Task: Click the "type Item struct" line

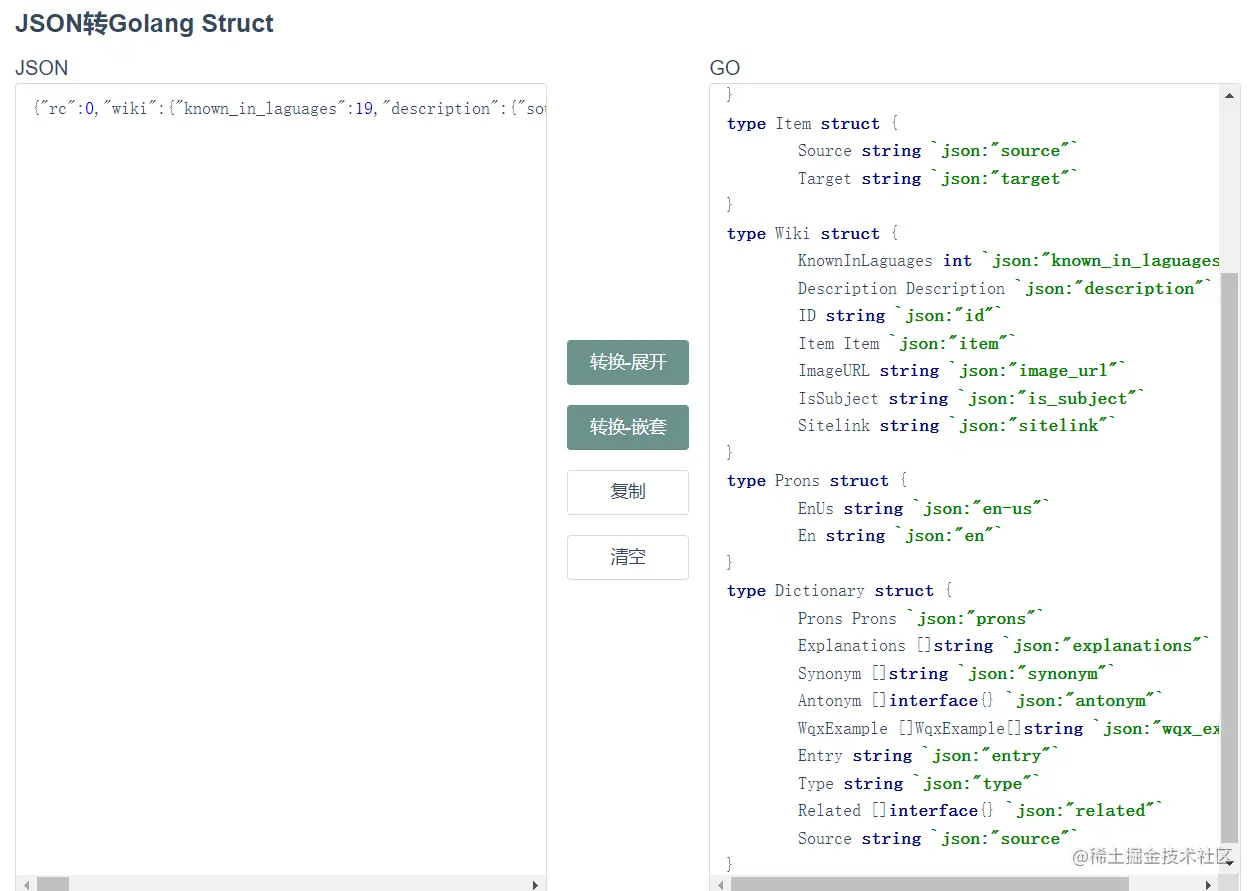Action: point(812,124)
